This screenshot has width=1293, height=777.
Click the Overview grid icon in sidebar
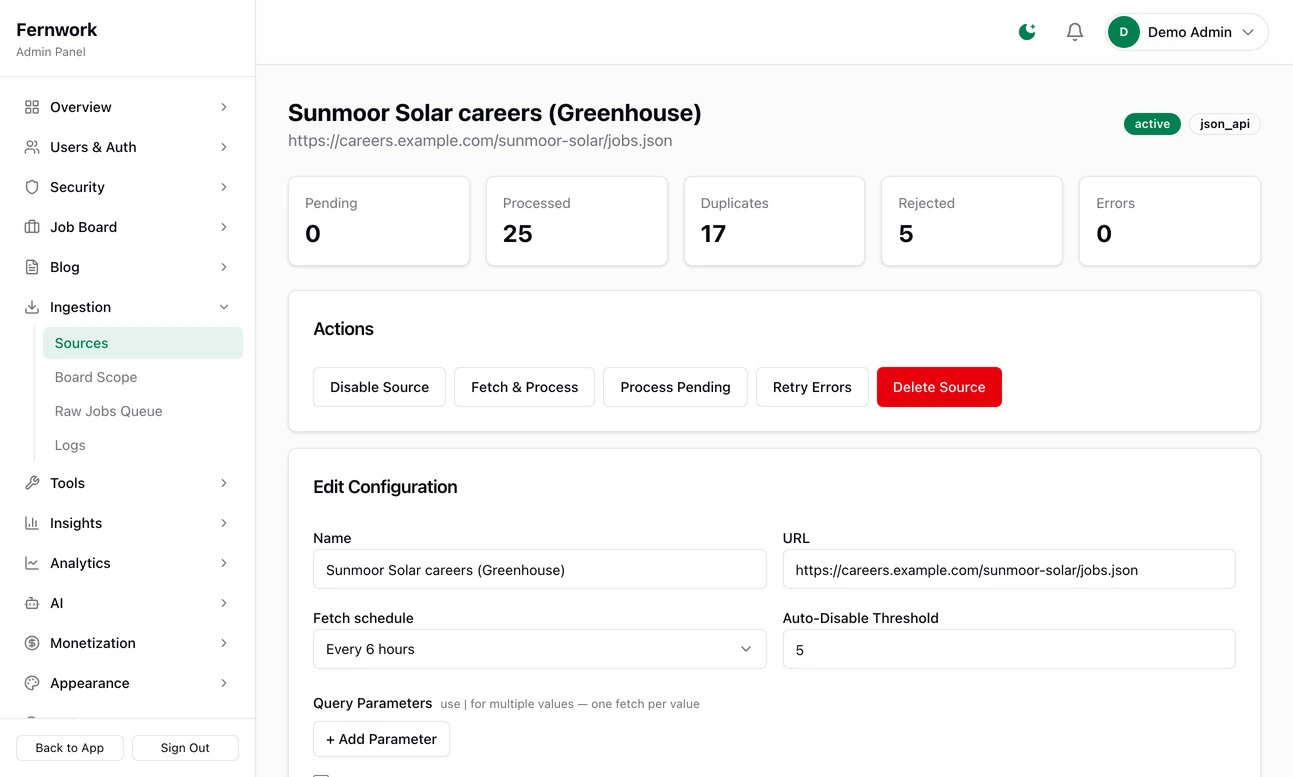[32, 107]
